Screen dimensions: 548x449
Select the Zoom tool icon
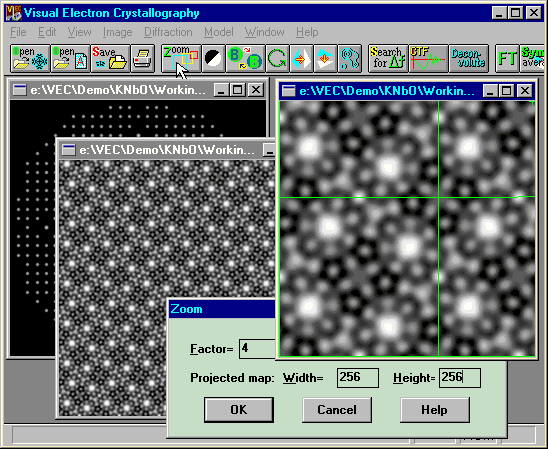181,58
